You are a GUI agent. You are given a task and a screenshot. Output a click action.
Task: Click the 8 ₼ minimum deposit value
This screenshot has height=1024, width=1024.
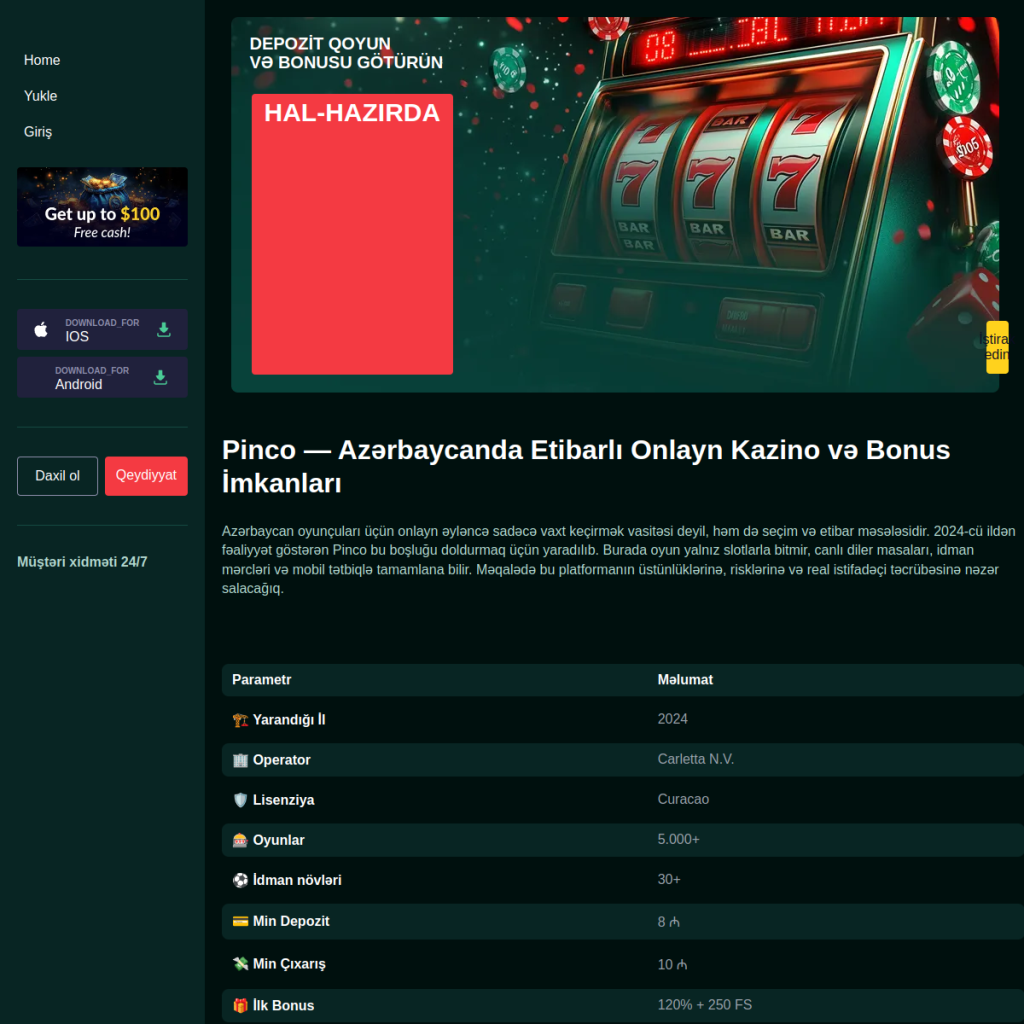coord(669,922)
